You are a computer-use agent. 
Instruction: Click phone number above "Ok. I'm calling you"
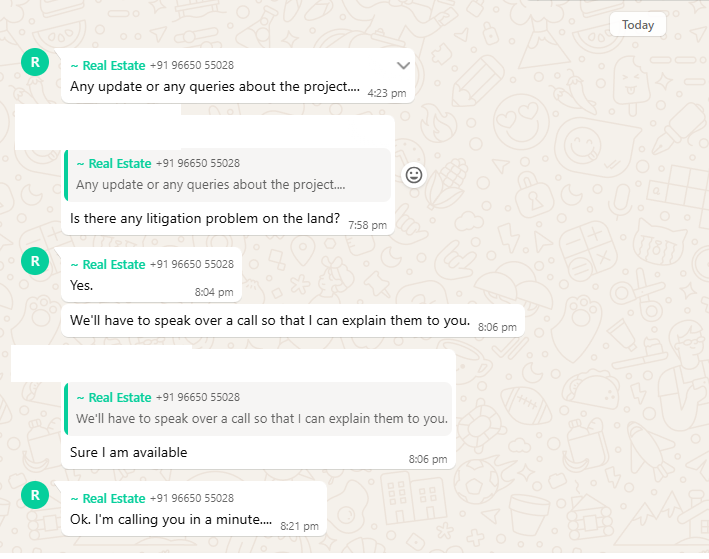coord(192,498)
